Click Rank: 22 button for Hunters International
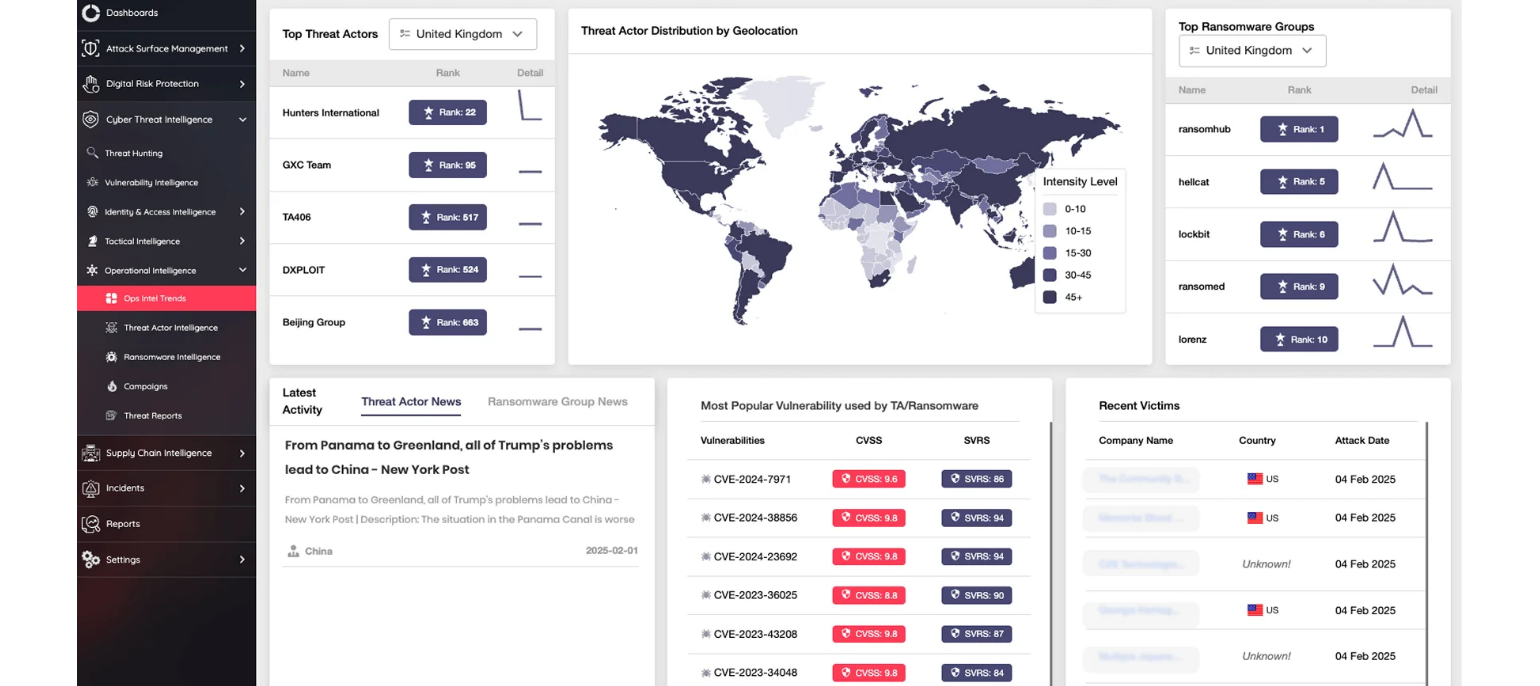The width and height of the screenshot is (1540, 686). 447,112
